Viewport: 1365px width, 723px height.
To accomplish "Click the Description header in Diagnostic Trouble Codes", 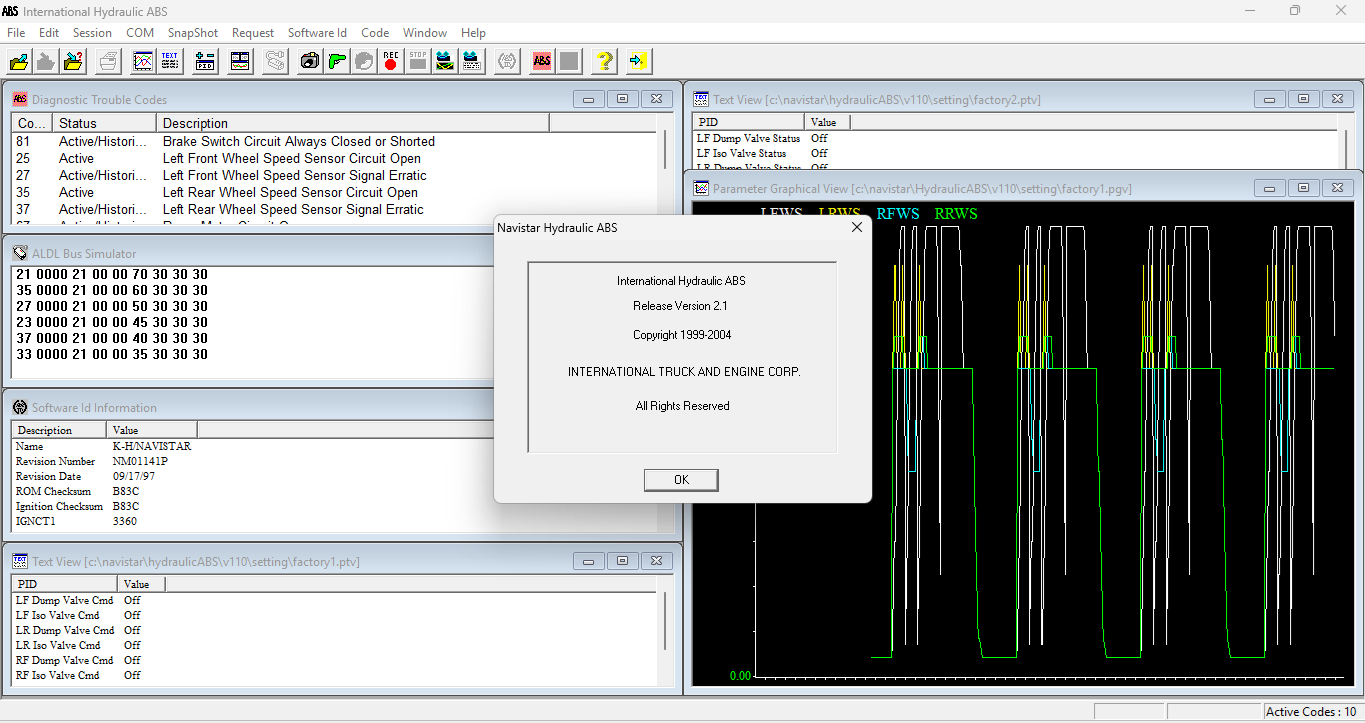I will click(x=353, y=123).
